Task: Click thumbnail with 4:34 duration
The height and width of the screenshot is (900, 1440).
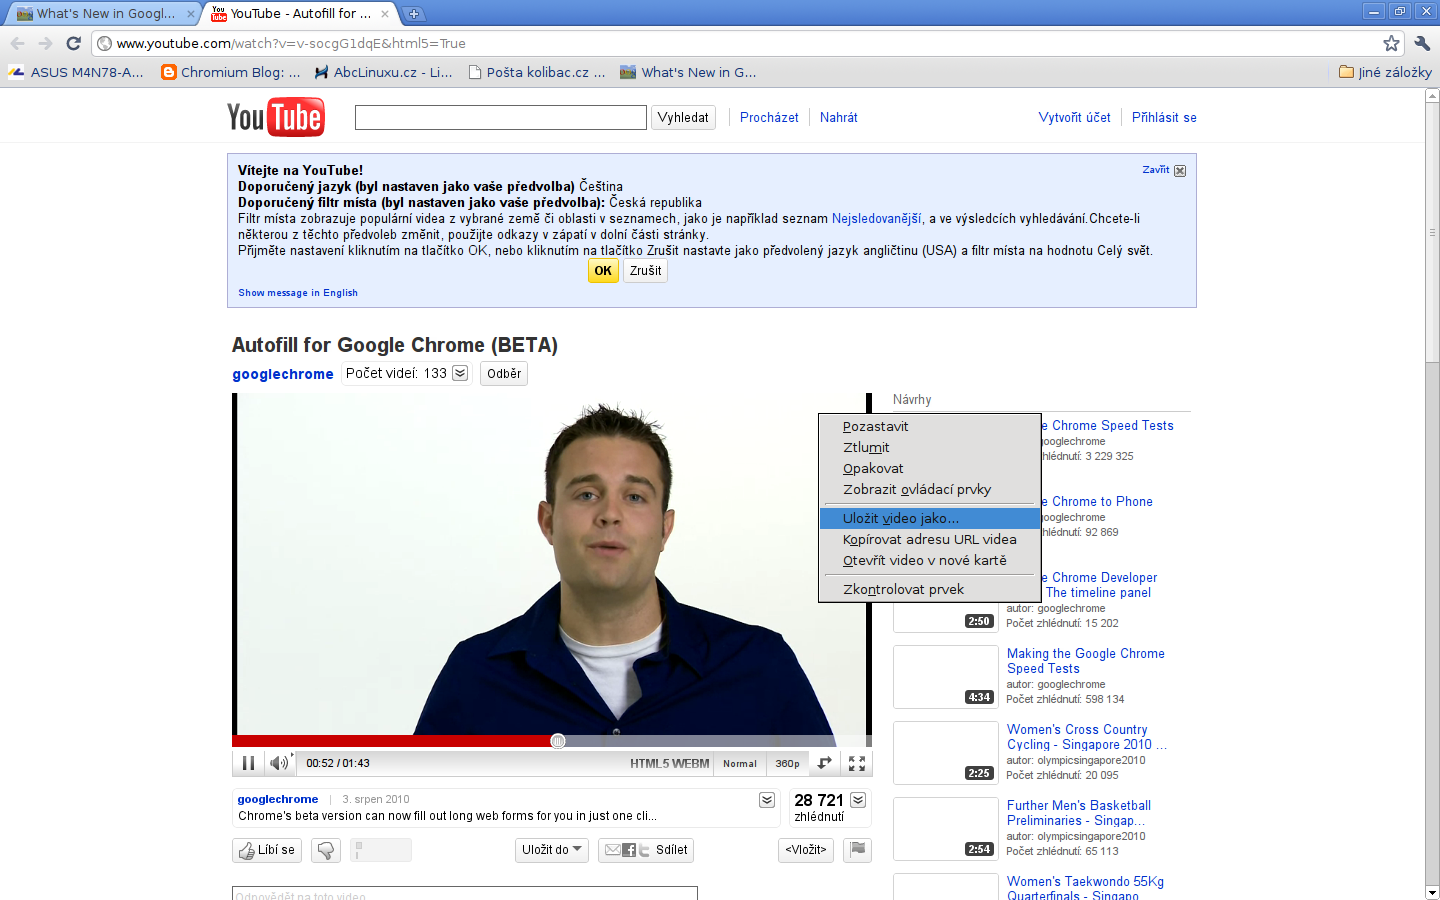Action: tap(946, 677)
